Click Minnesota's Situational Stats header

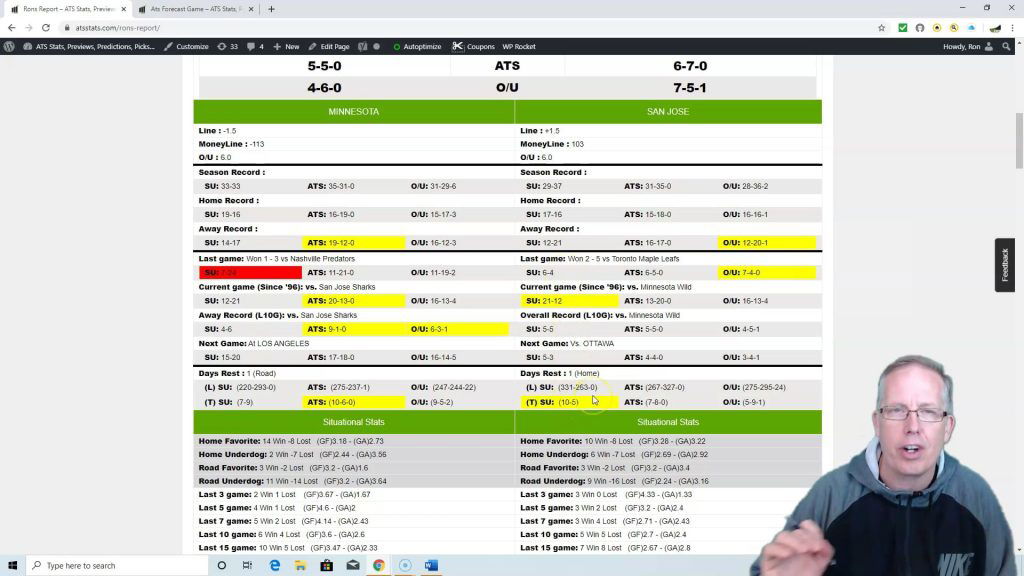coord(354,422)
